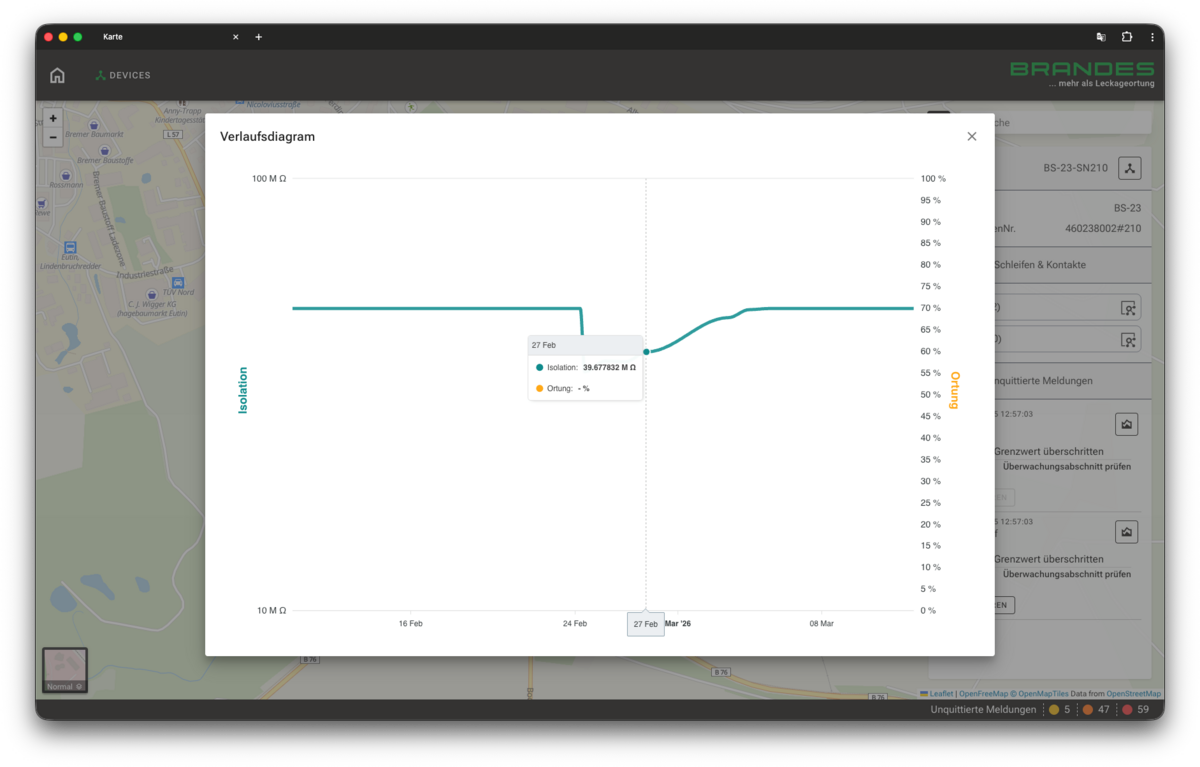Toggle the Isolation series label
Screen dimensions: 1200x767
click(242, 390)
